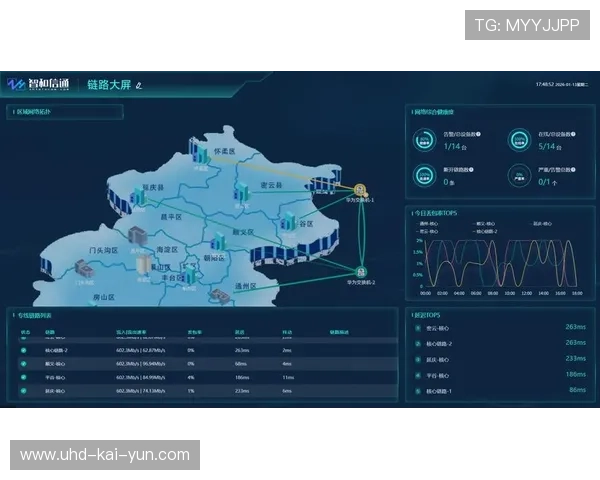Click the 233ms value in delay TOP5
This screenshot has width=600, height=480.
tap(576, 358)
